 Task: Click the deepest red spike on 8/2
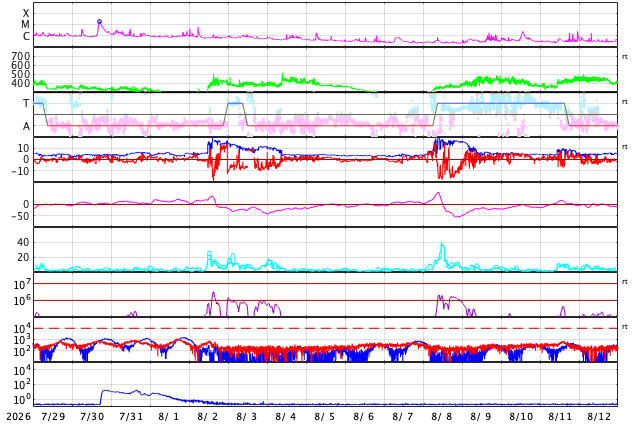click(213, 179)
